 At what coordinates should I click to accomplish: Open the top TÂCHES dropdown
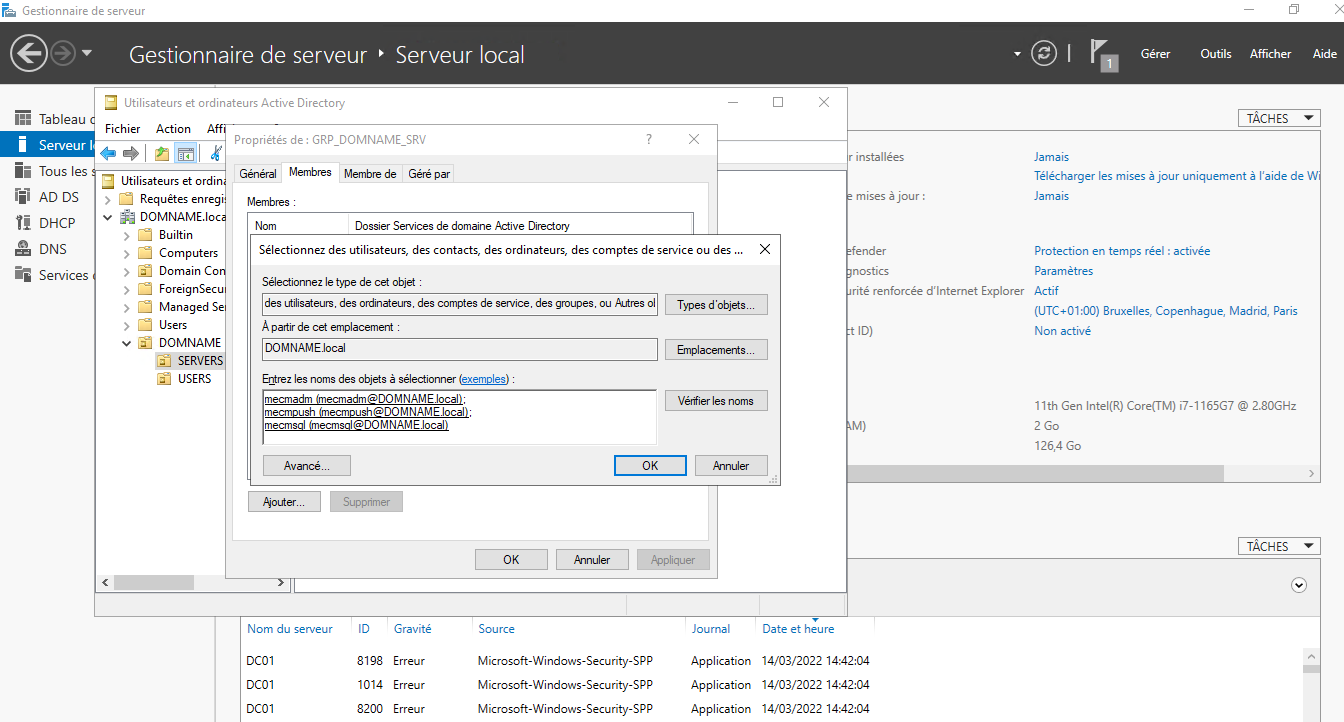point(1278,118)
